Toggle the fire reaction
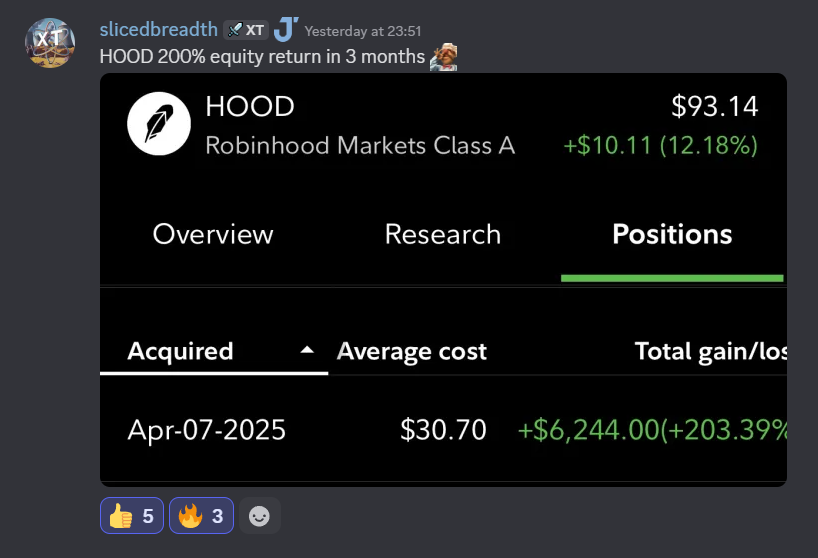The width and height of the screenshot is (818, 558). click(201, 516)
